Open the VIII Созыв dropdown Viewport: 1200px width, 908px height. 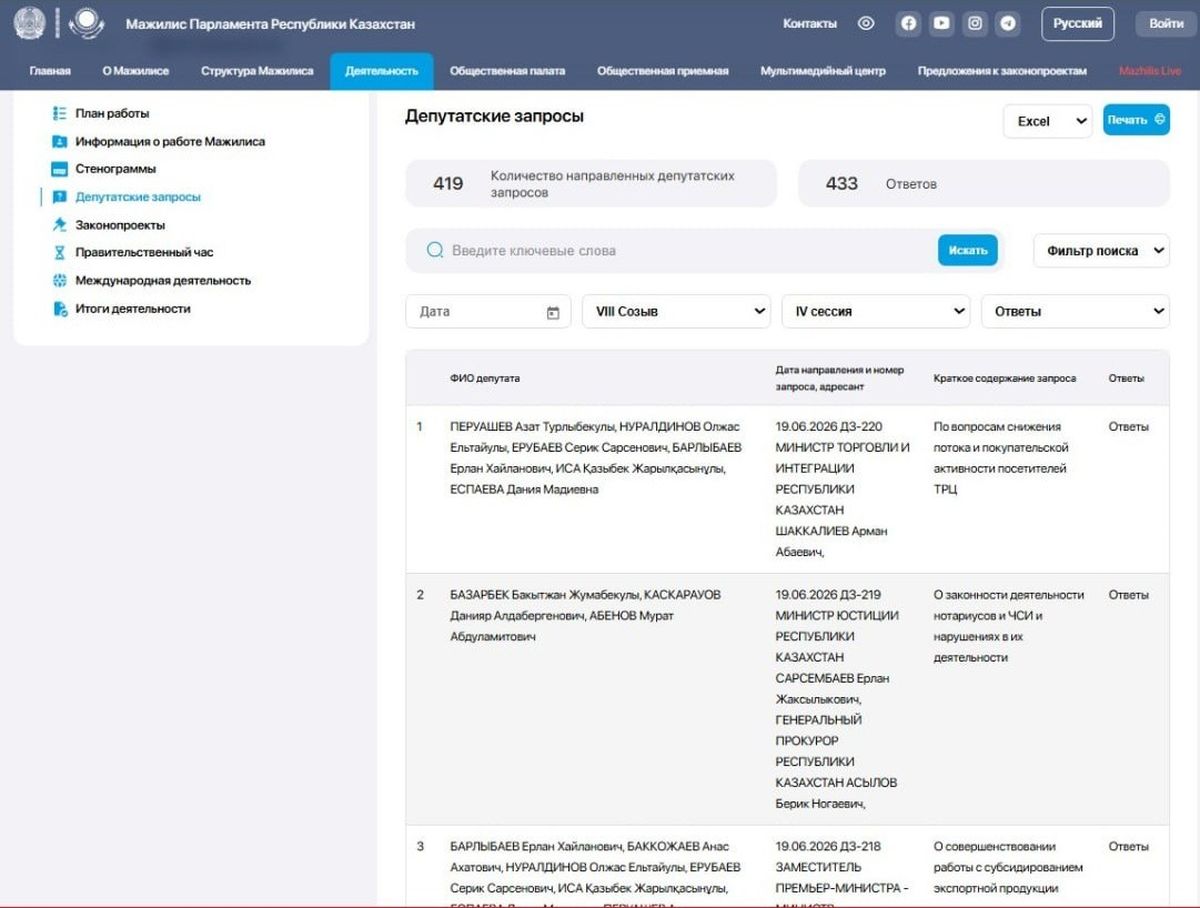[676, 311]
